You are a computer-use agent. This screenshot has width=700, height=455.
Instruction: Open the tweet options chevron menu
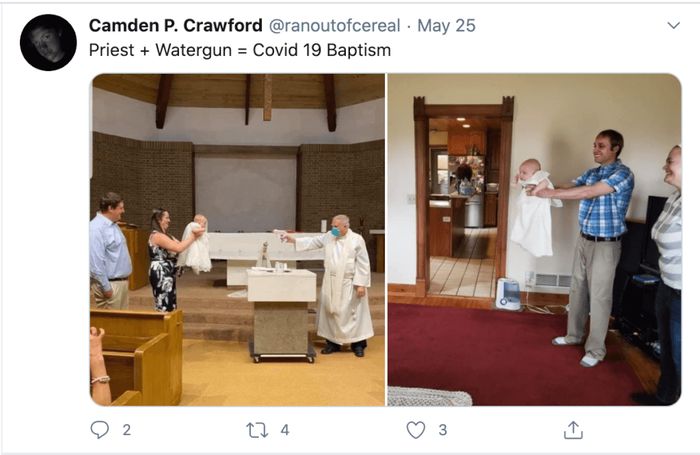point(673,25)
